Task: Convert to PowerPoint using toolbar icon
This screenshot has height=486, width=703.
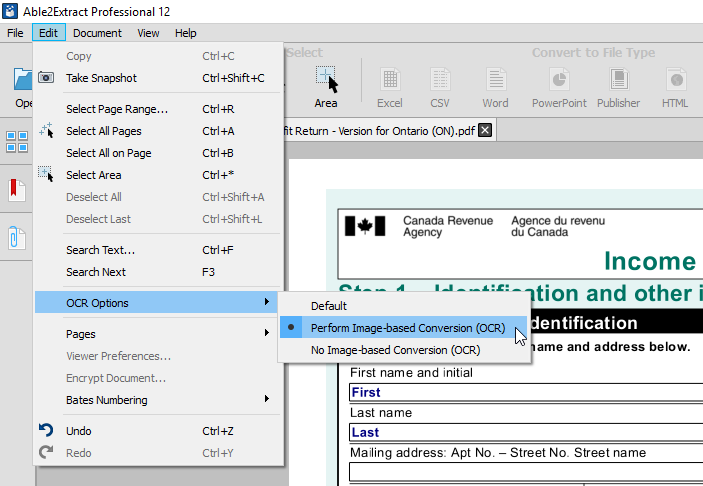Action: tap(559, 87)
